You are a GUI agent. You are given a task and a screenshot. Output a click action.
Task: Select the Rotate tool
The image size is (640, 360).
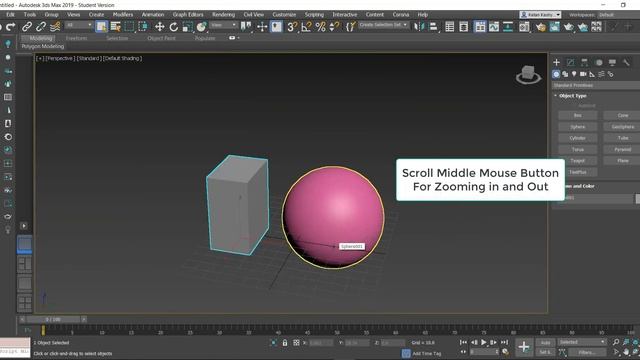click(173, 27)
